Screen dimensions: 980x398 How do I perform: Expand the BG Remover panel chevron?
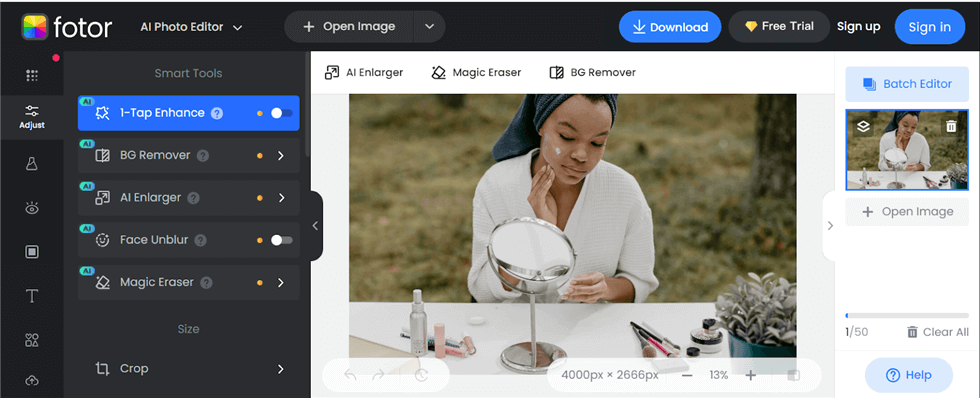(x=281, y=156)
